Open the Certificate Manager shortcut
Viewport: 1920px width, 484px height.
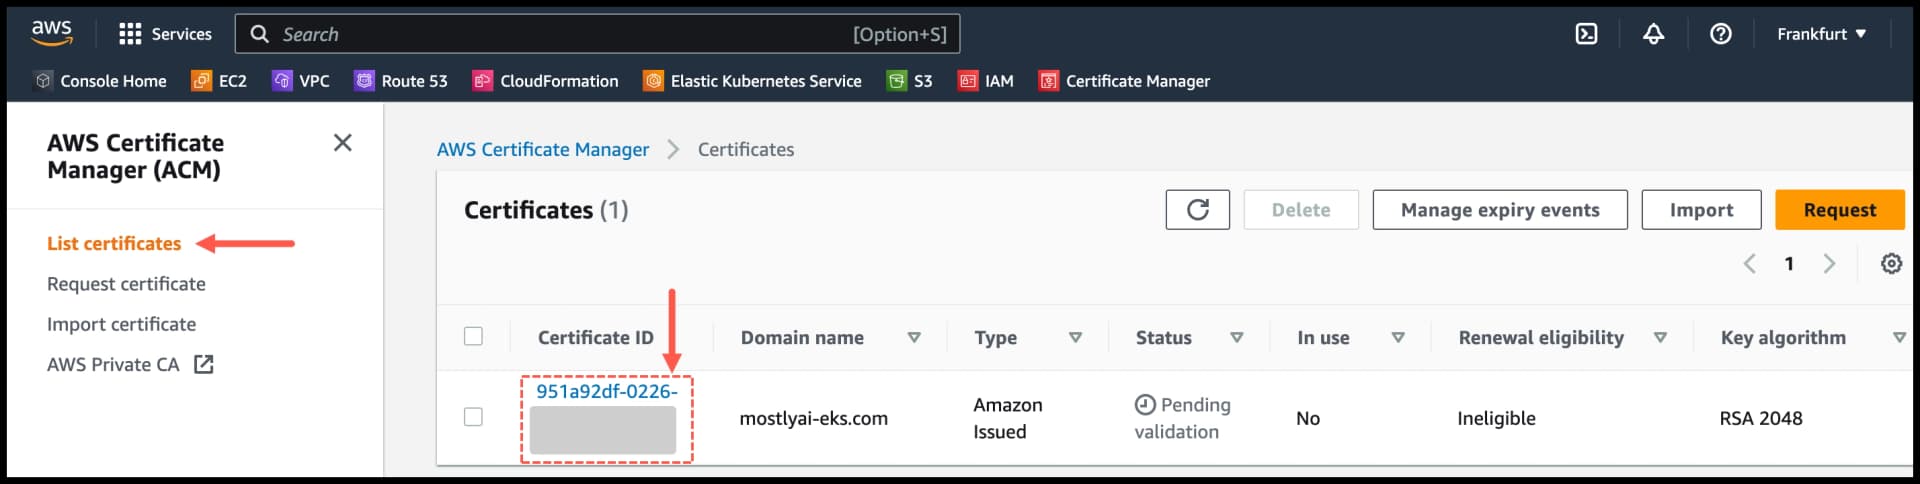pos(1124,81)
